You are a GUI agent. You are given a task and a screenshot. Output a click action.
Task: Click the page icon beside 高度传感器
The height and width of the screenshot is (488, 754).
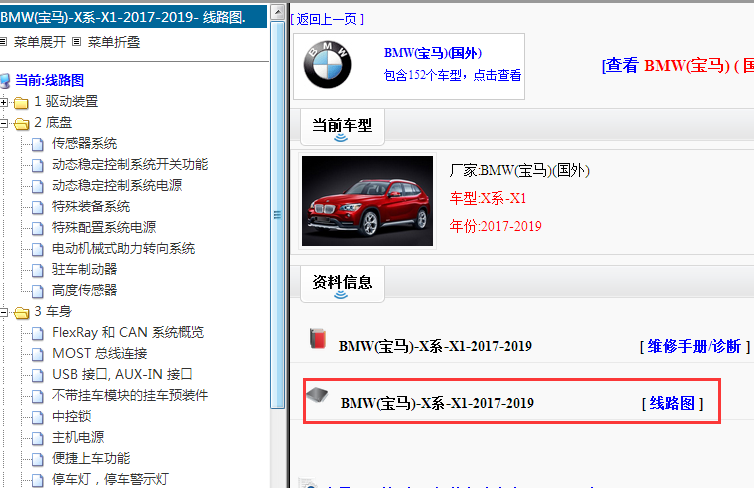tap(38, 291)
